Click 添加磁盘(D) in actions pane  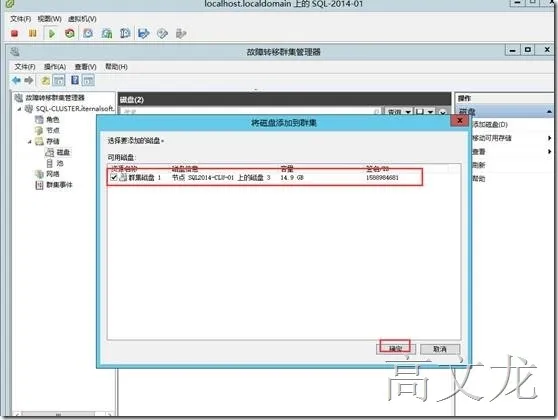pos(490,125)
